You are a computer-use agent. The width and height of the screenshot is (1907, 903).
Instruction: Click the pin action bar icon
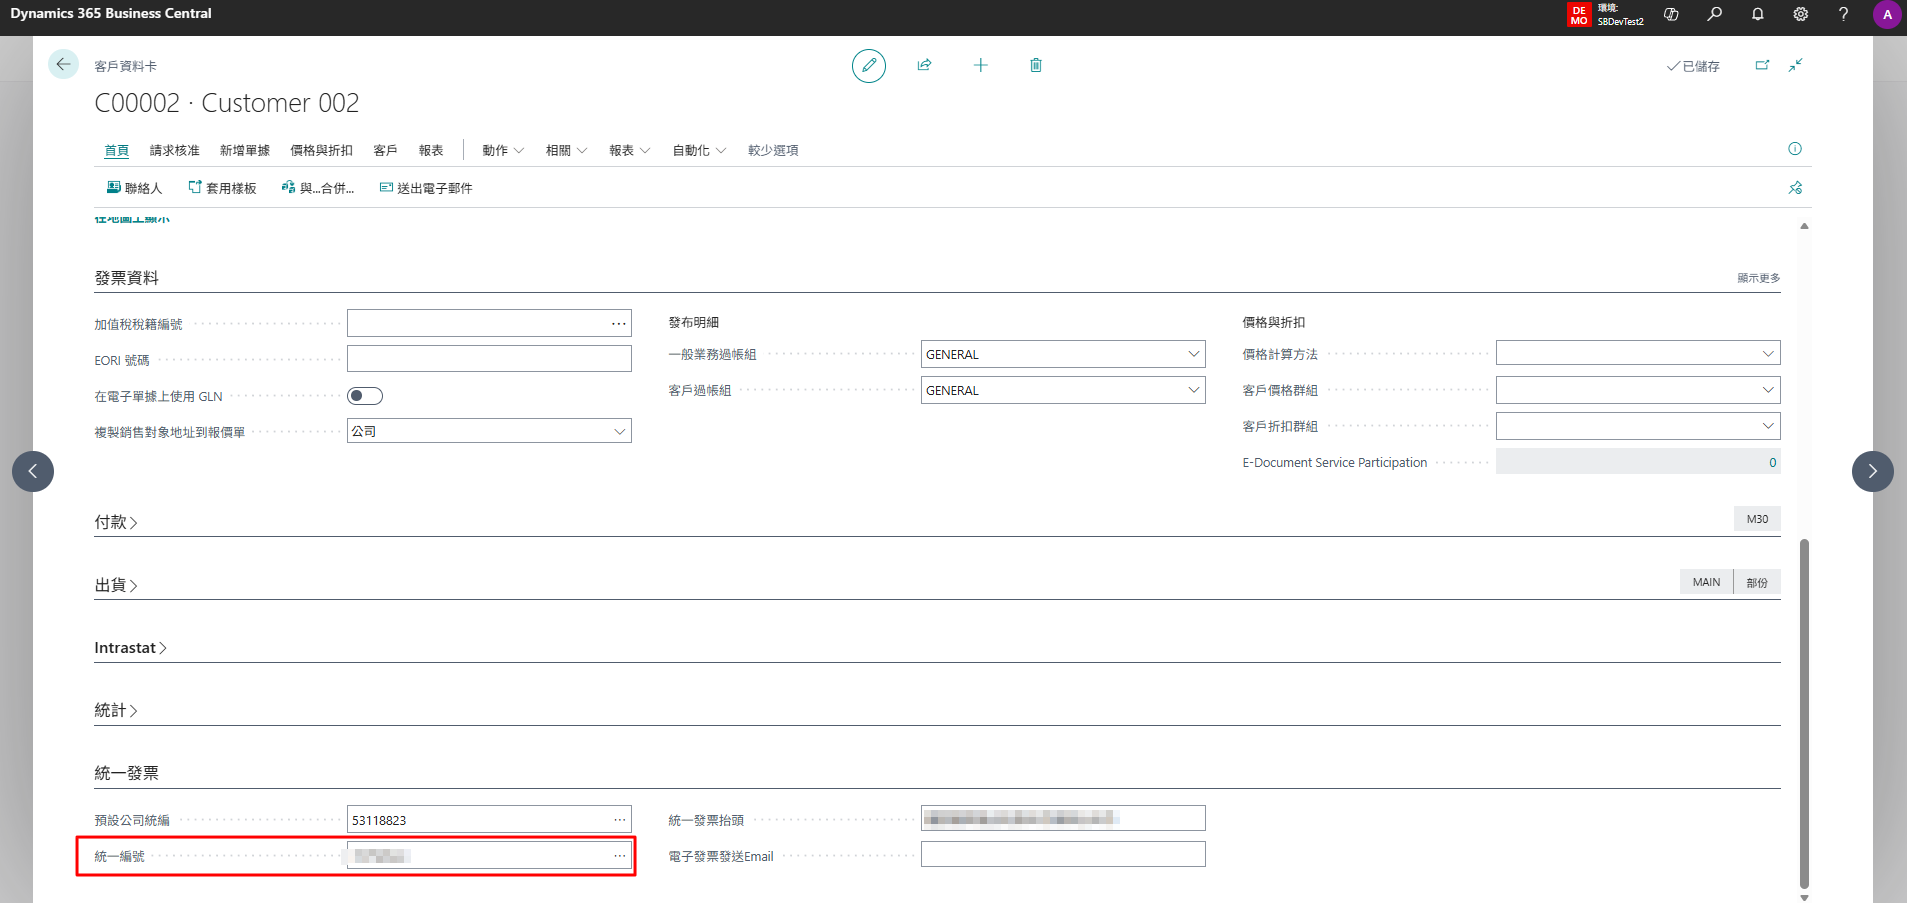(1795, 187)
